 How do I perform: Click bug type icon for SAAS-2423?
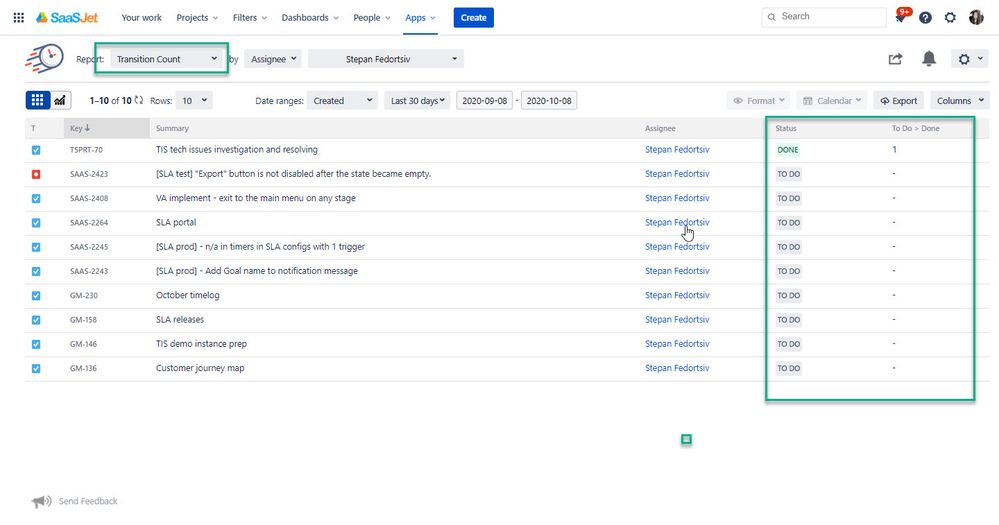36,174
